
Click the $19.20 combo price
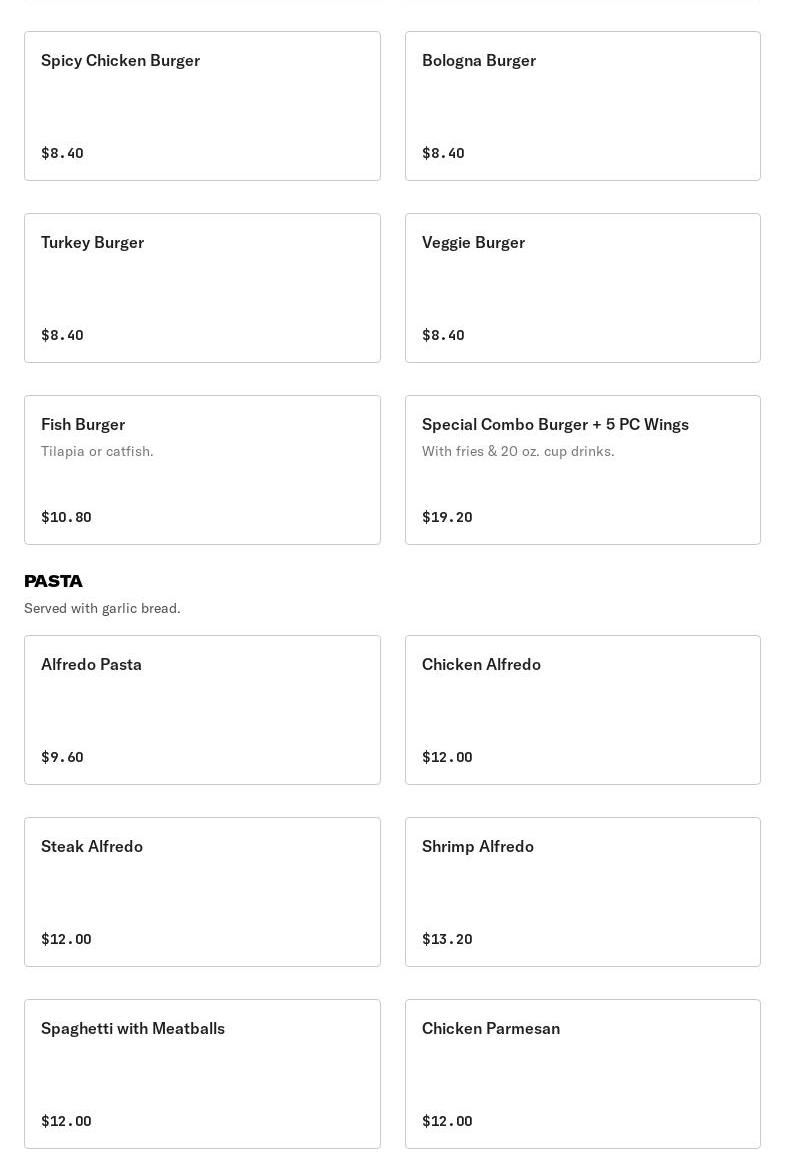point(447,517)
